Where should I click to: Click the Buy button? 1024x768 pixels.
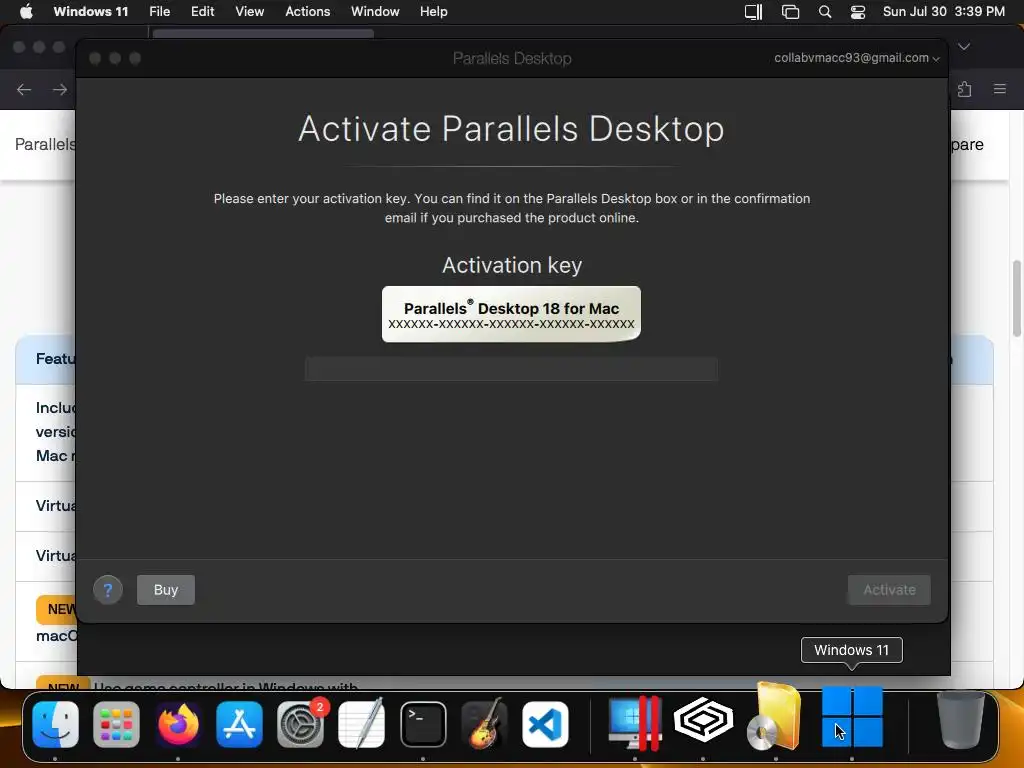tap(166, 590)
